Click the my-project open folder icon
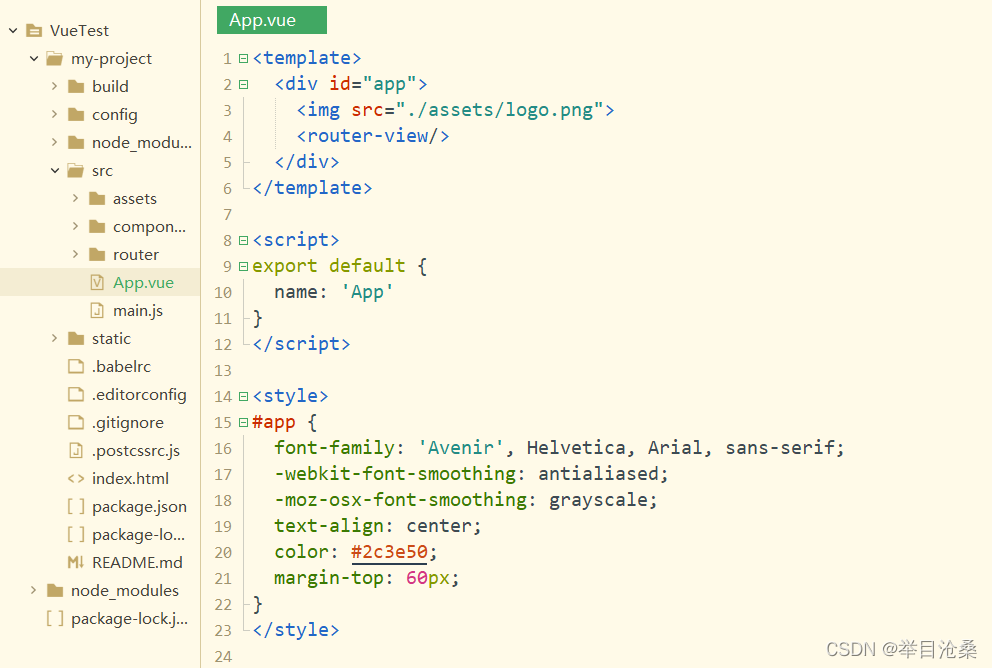This screenshot has height=668, width=992. (x=55, y=59)
